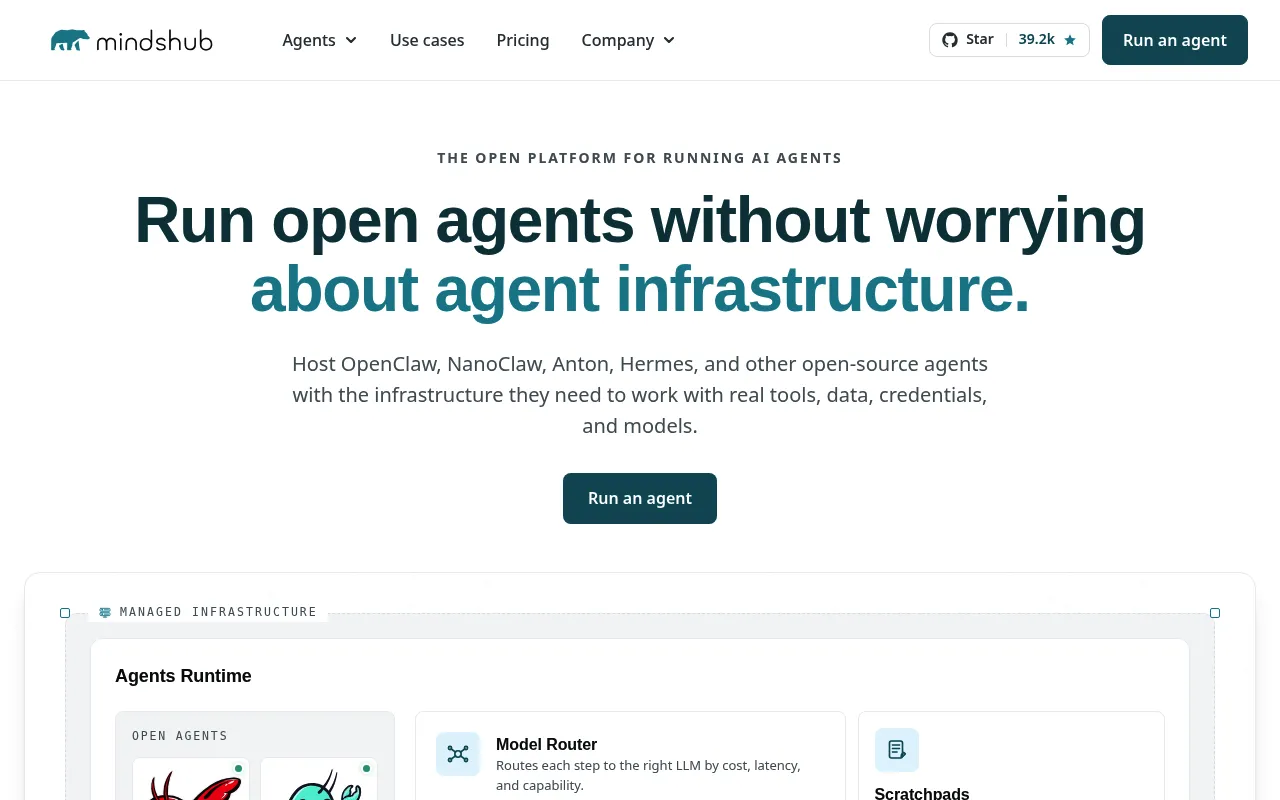
Task: Click Run an agent below the hero text
Action: click(640, 498)
